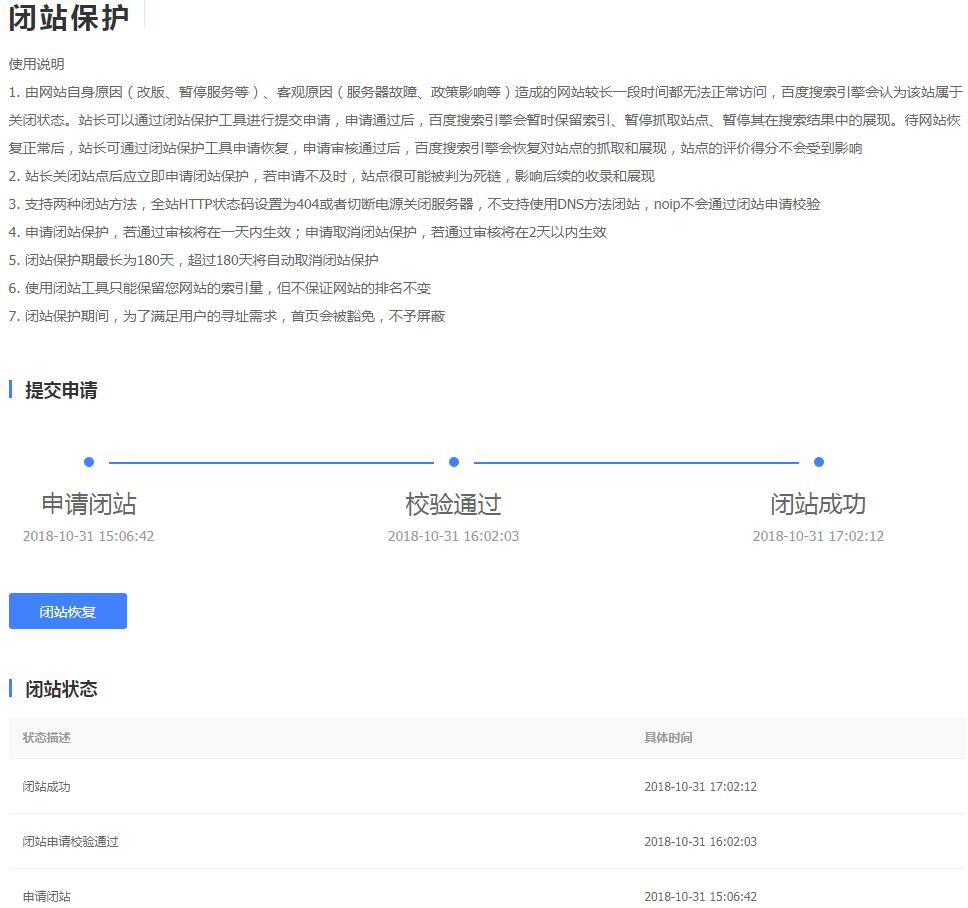Viewport: 968px width, 908px height.
Task: Select the 申请闭站 step label
Action: (89, 504)
